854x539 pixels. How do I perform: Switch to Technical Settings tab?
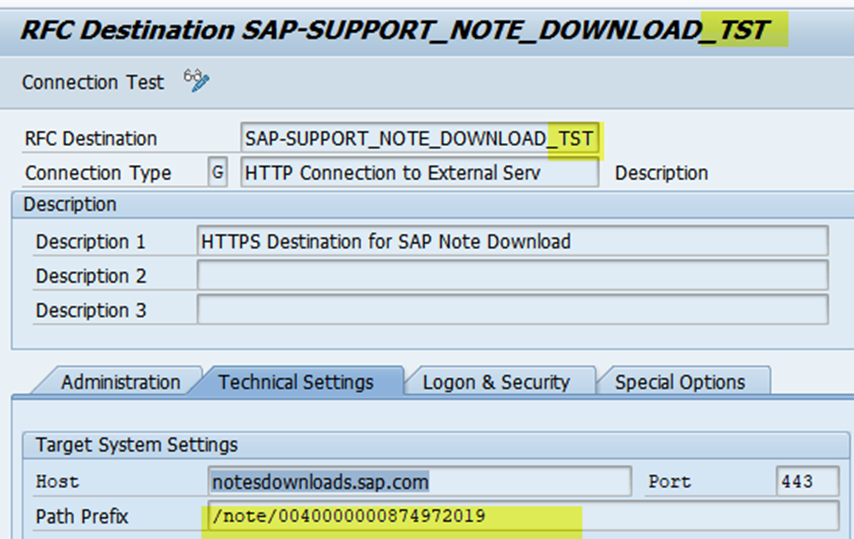[296, 382]
